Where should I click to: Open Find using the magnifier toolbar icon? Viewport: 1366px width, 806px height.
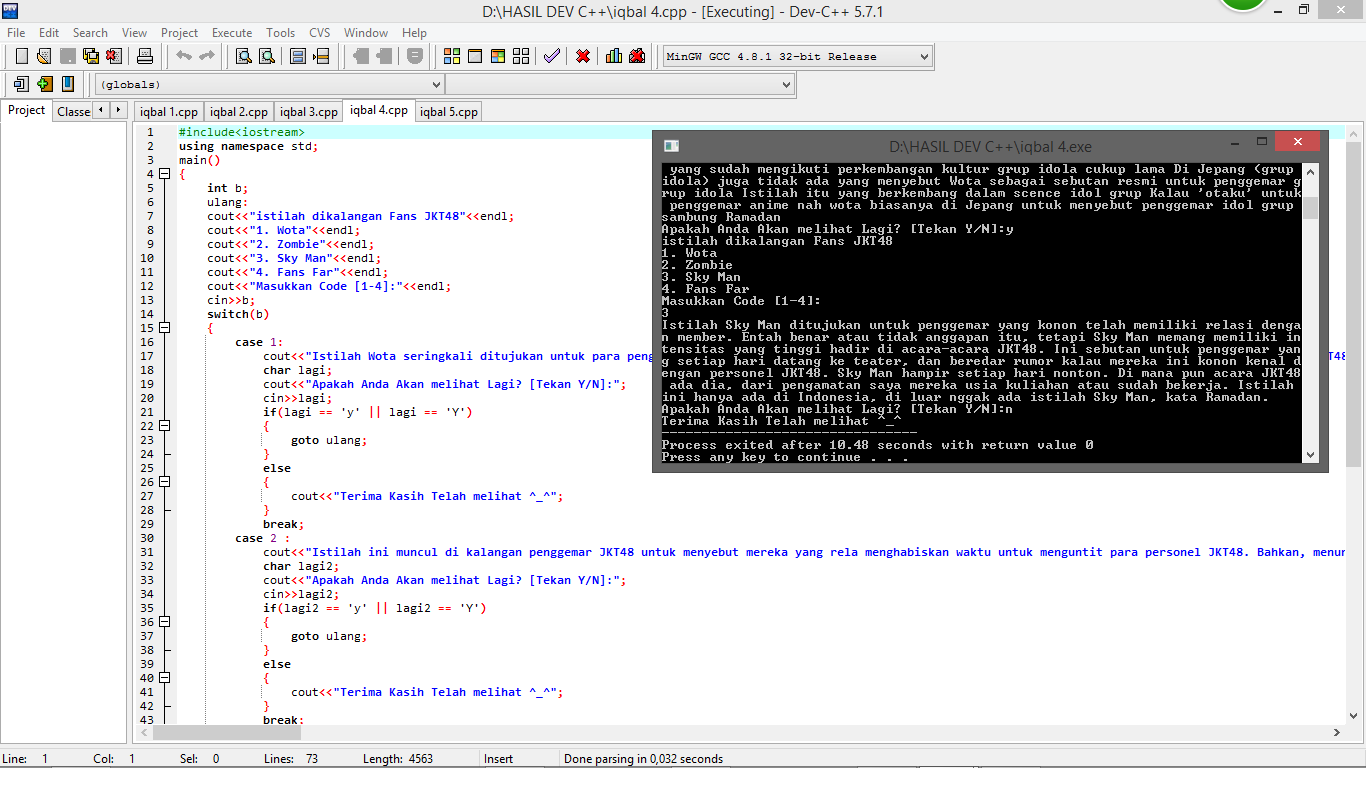tap(243, 56)
